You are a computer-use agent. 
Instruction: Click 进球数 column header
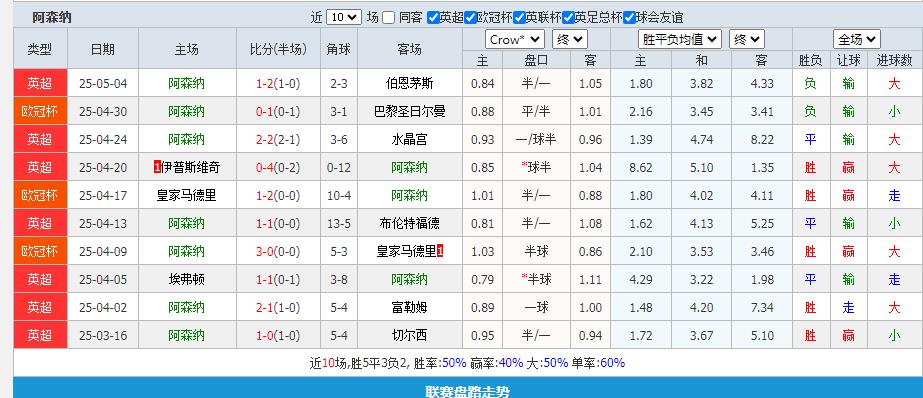click(894, 60)
